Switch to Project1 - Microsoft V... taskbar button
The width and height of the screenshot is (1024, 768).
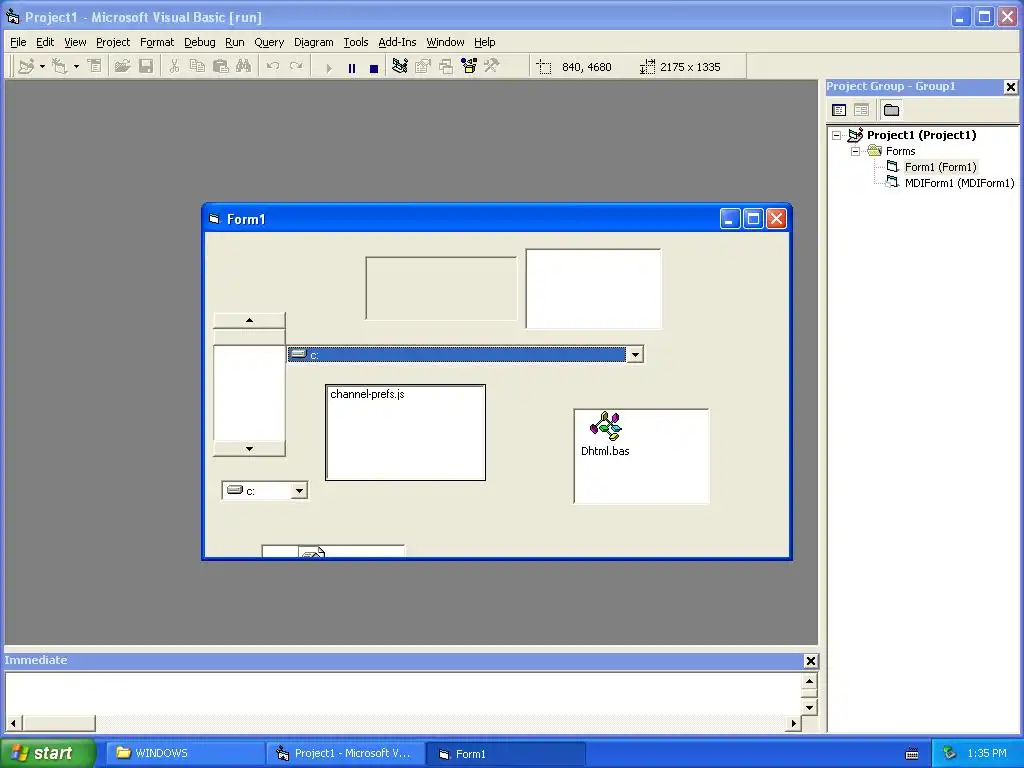pos(345,753)
